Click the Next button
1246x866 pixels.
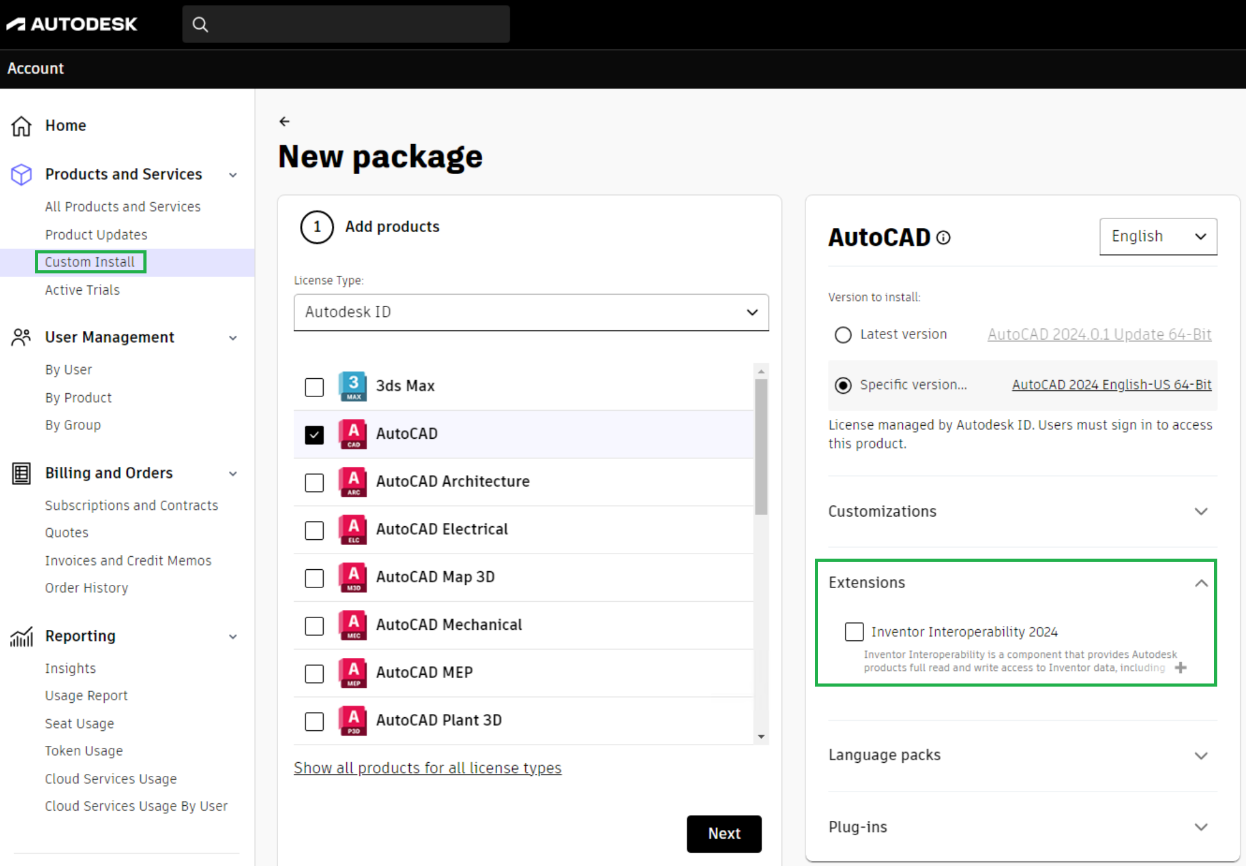(724, 834)
